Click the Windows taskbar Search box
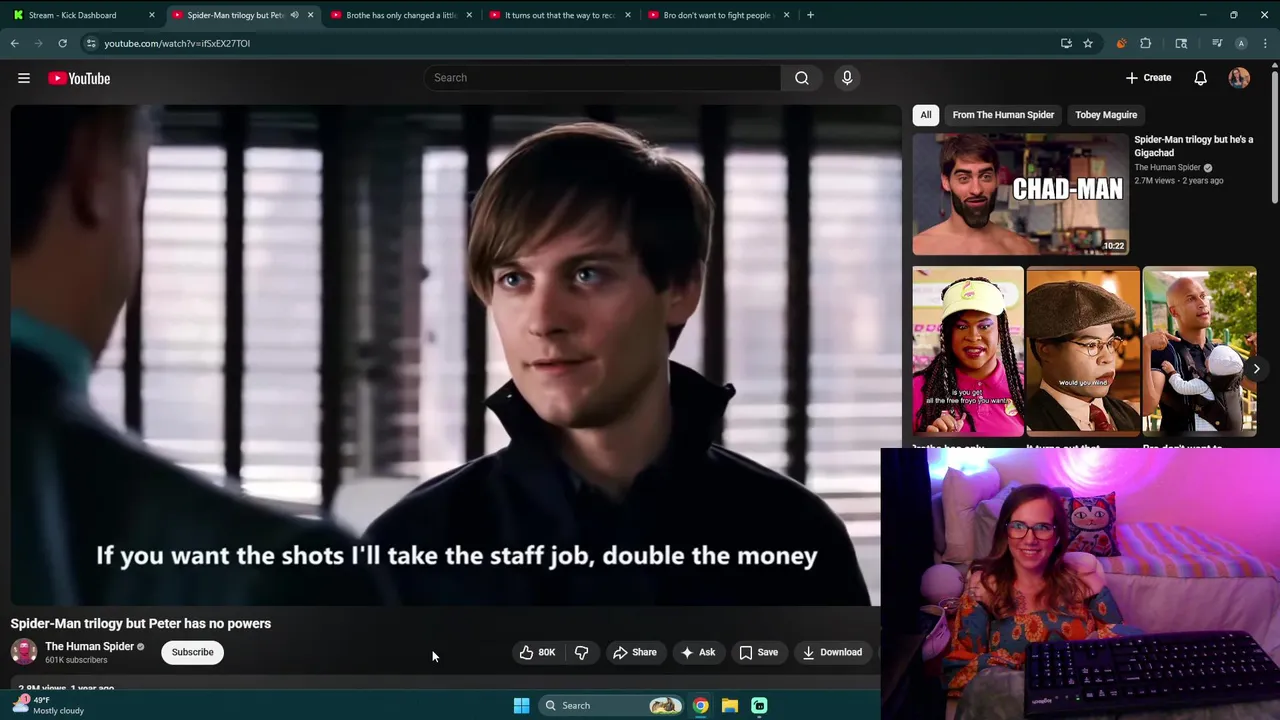Image resolution: width=1280 pixels, height=720 pixels. click(x=611, y=705)
